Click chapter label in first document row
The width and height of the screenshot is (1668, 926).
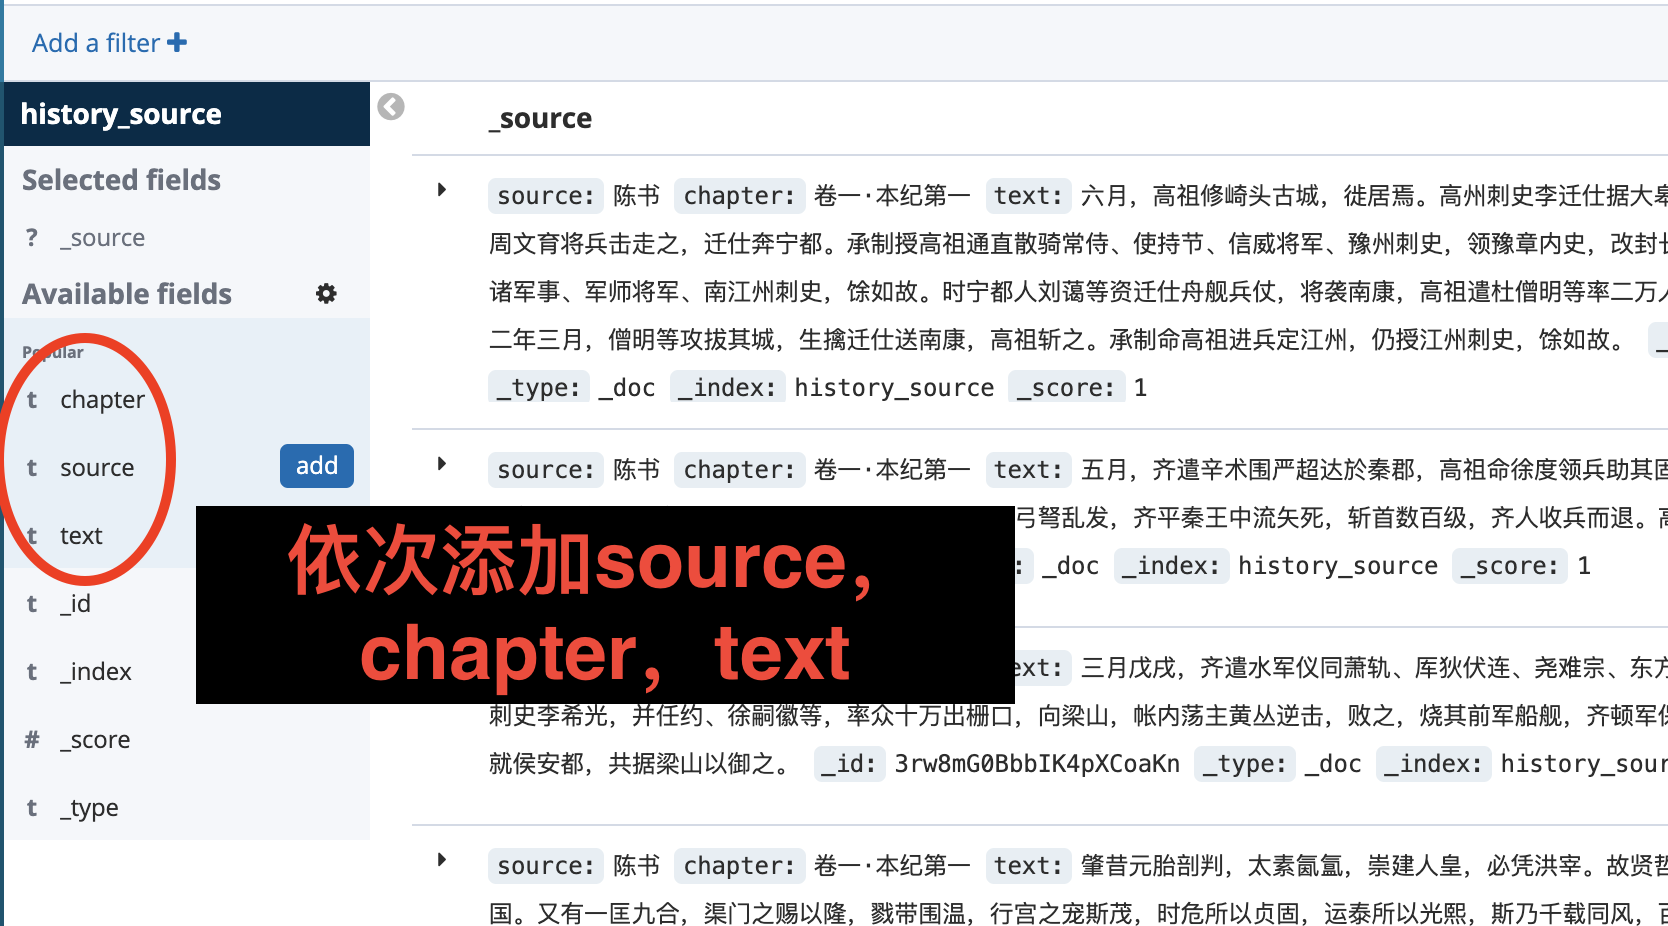[x=739, y=196]
